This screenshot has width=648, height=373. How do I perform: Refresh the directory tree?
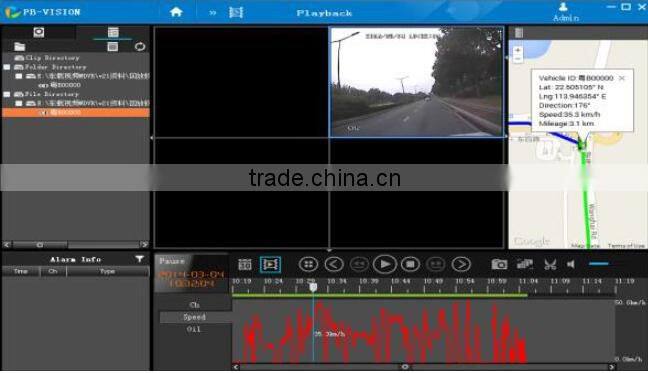(x=140, y=47)
